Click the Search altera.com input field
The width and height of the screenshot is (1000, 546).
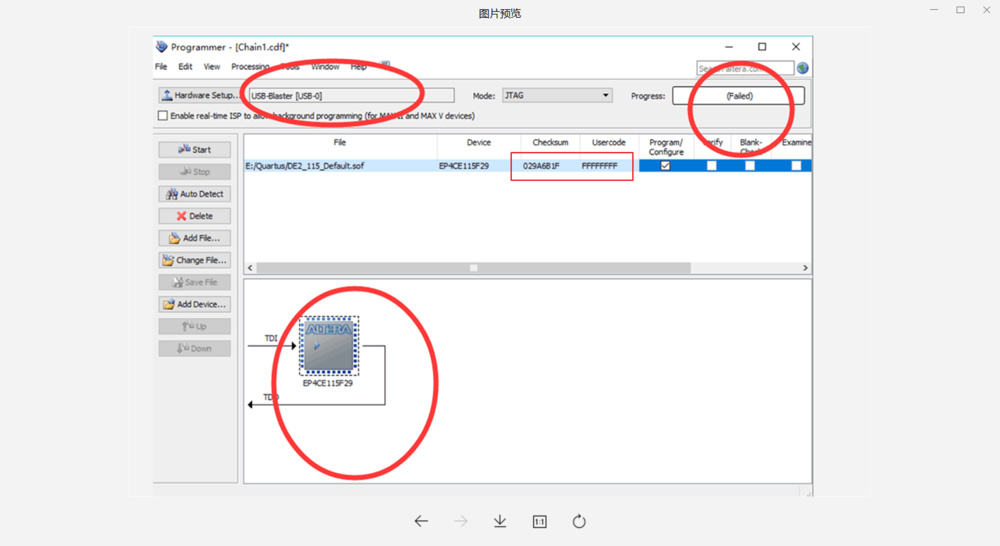point(745,68)
